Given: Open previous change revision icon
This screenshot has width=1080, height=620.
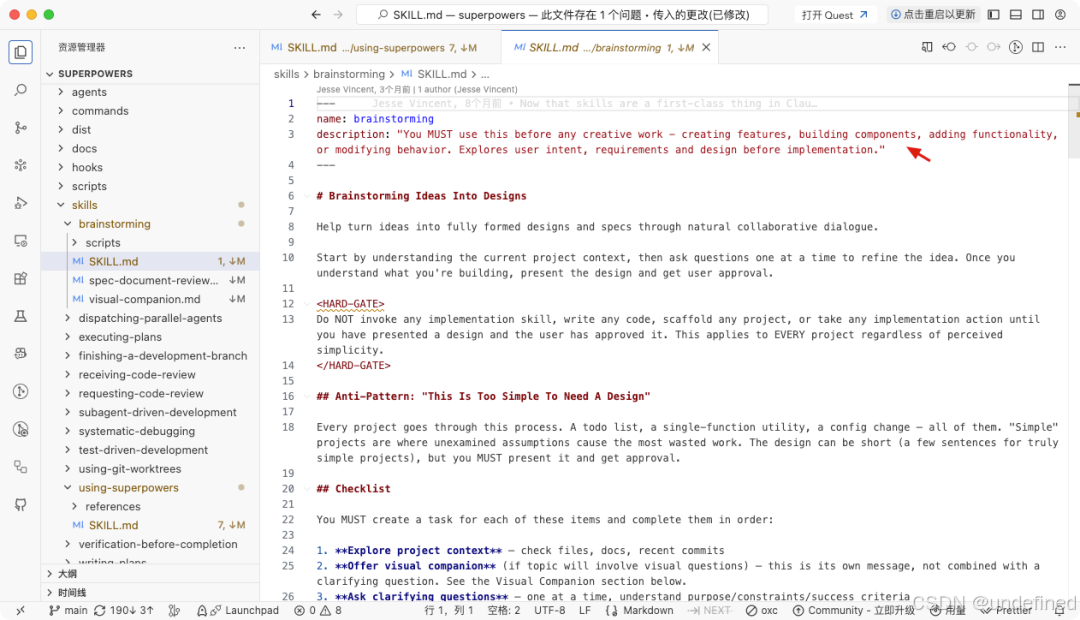Looking at the screenshot, I should [949, 48].
